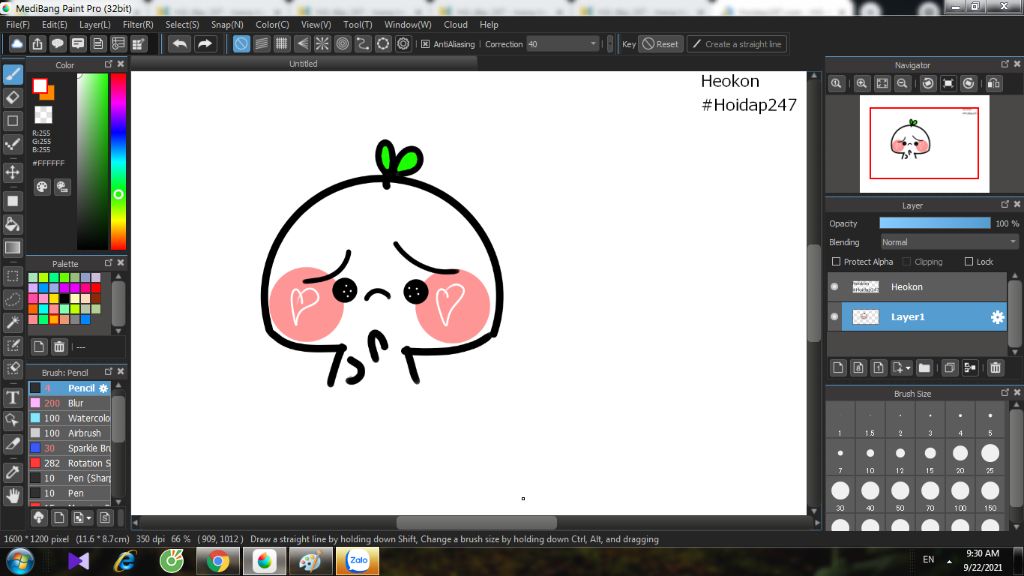Image resolution: width=1024 pixels, height=576 pixels.
Task: Select the Hand tool
Action: (12, 496)
